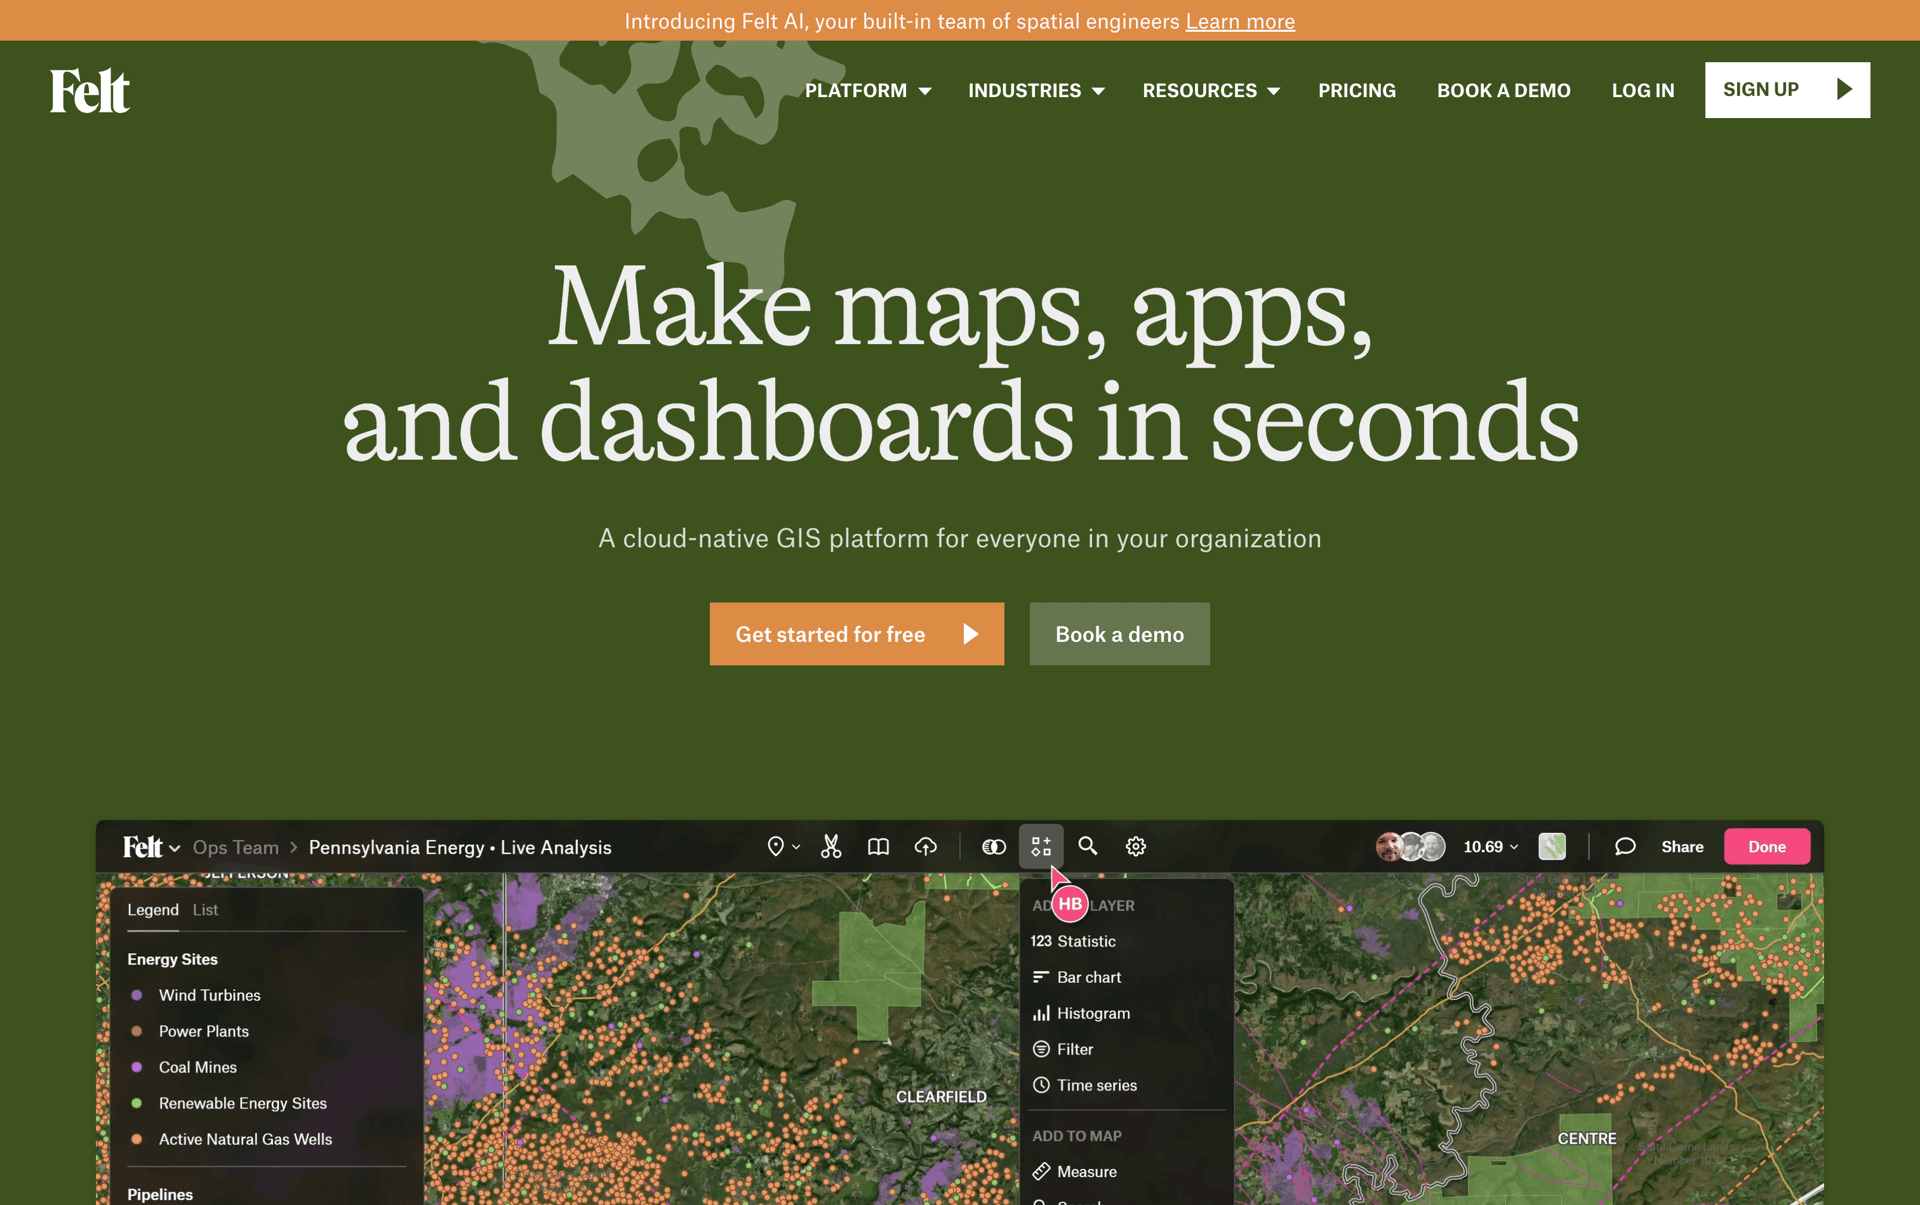This screenshot has width=1920, height=1205.
Task: Click the collaborator avatars group
Action: [x=1410, y=847]
